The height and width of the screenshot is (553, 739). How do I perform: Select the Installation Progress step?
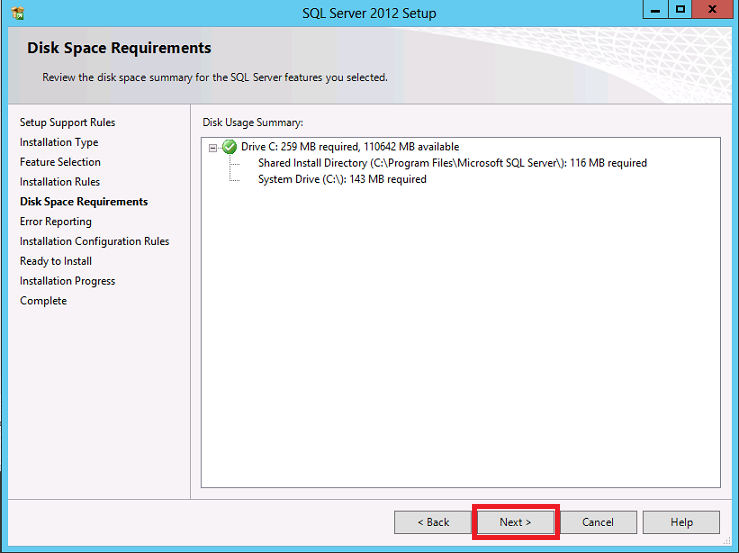67,281
